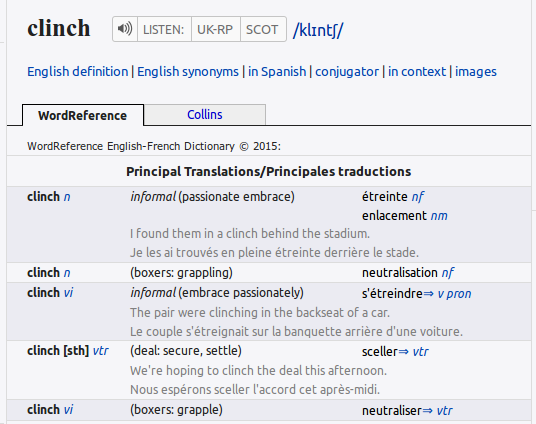
Task: Click the 'clinch [sth]' entry term
Action: 58,351
